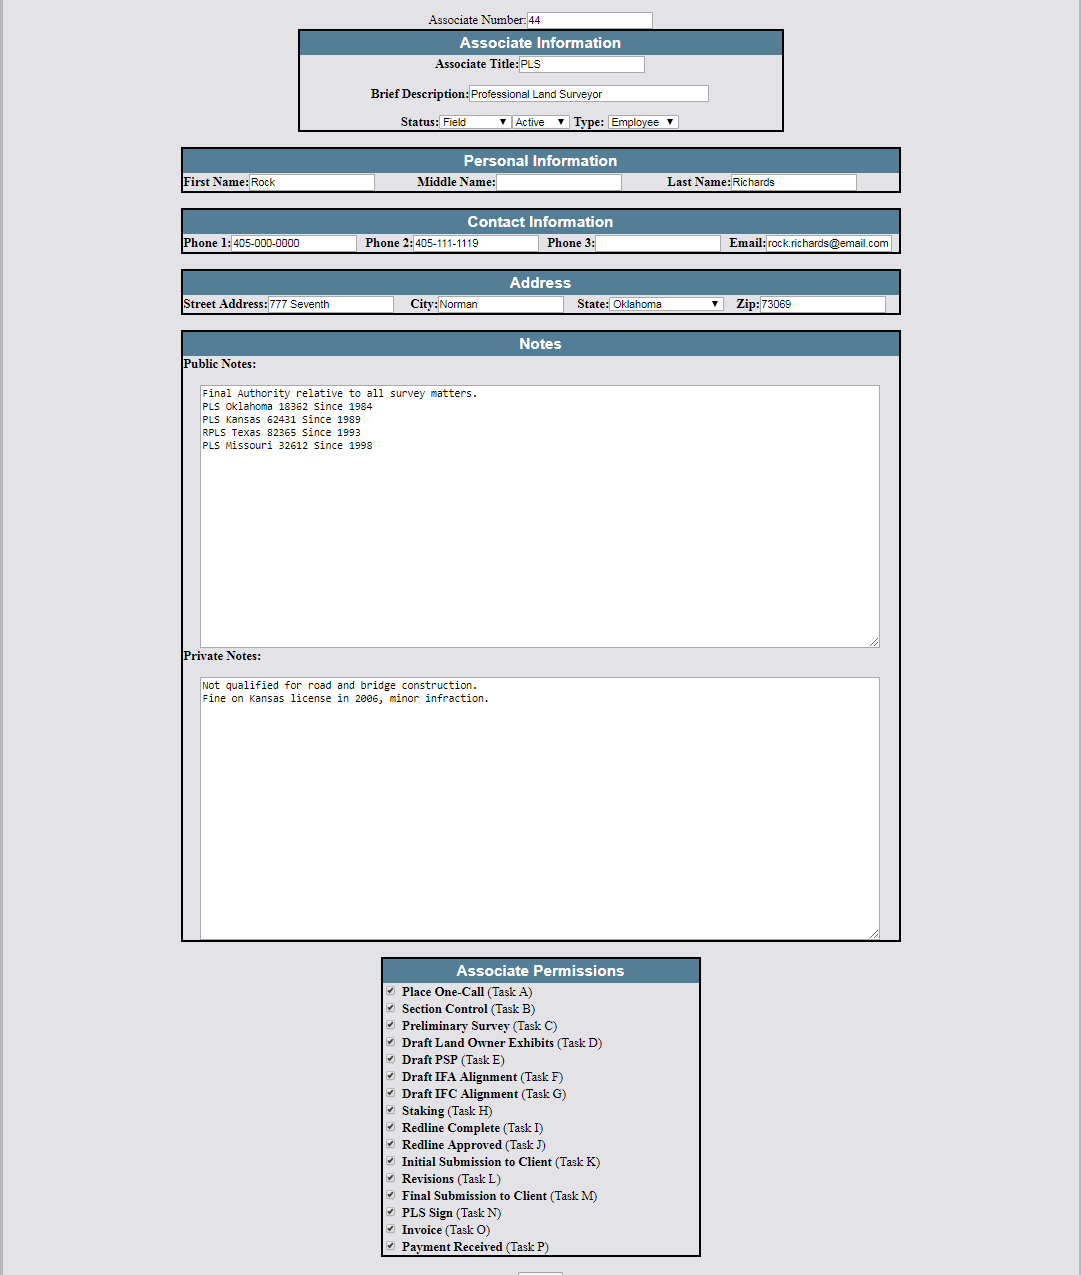Click the Brief Description text field
The height and width of the screenshot is (1275, 1081).
coord(588,94)
